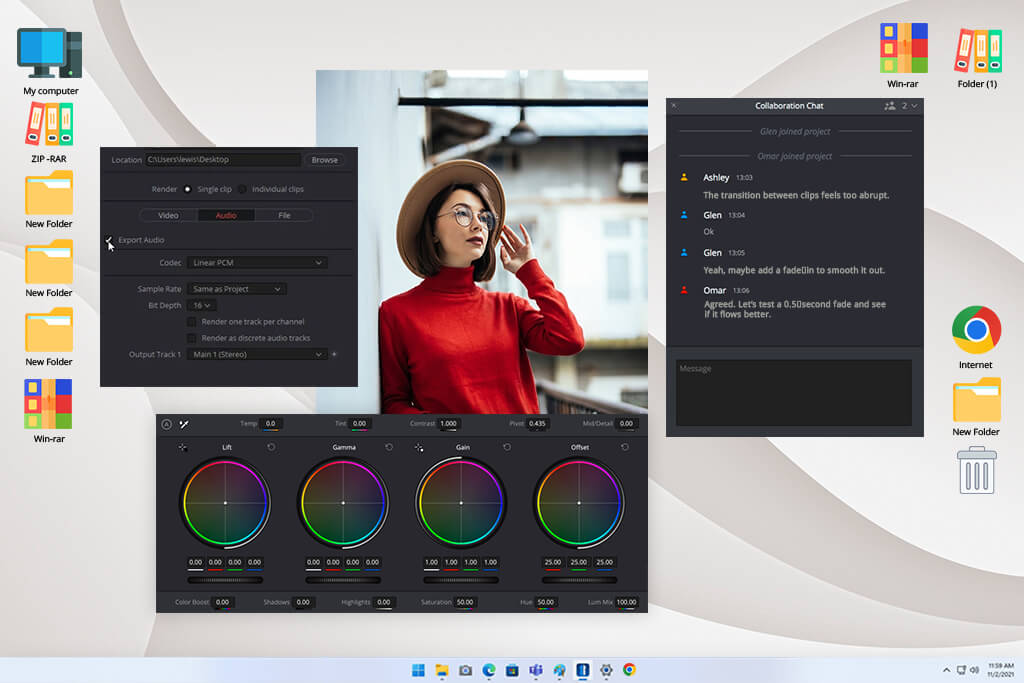Select the Individual clips render option
The height and width of the screenshot is (683, 1024).
242,189
